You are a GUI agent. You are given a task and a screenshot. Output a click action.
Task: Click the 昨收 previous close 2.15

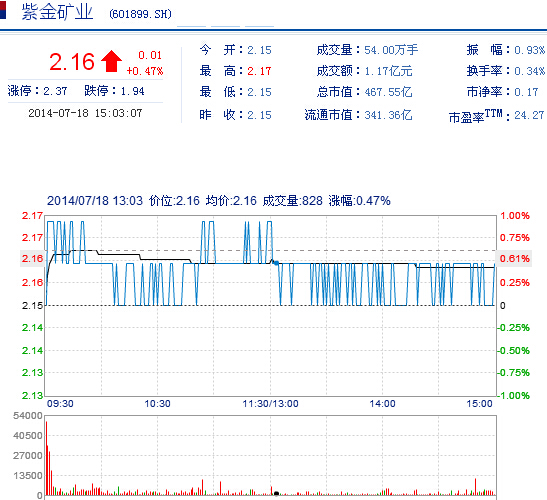pyautogui.click(x=259, y=115)
